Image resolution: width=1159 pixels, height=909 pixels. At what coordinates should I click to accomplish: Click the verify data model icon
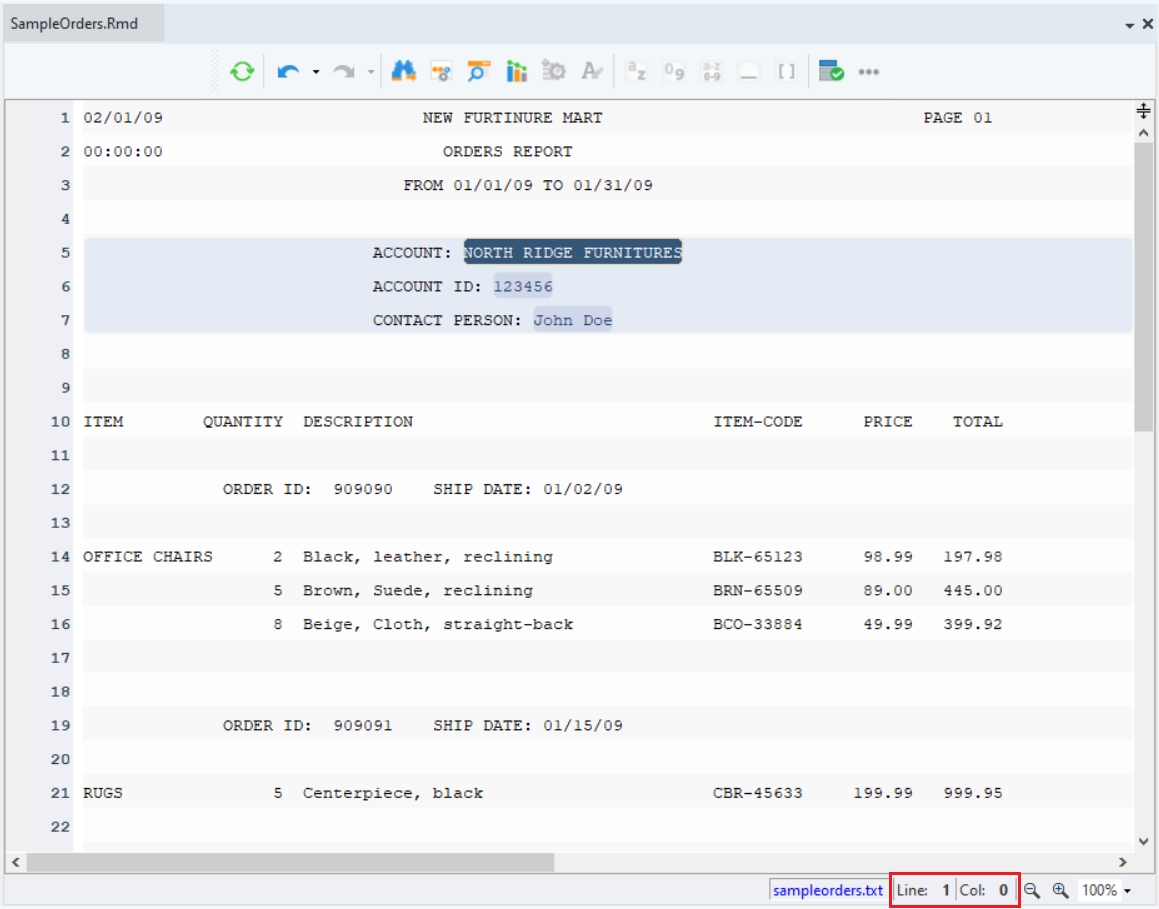click(831, 72)
